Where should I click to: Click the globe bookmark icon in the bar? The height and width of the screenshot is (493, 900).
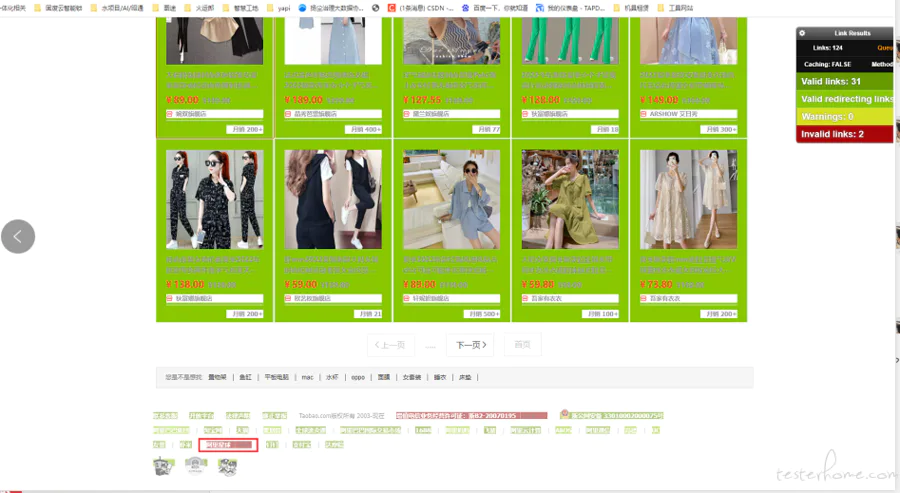[x=376, y=8]
